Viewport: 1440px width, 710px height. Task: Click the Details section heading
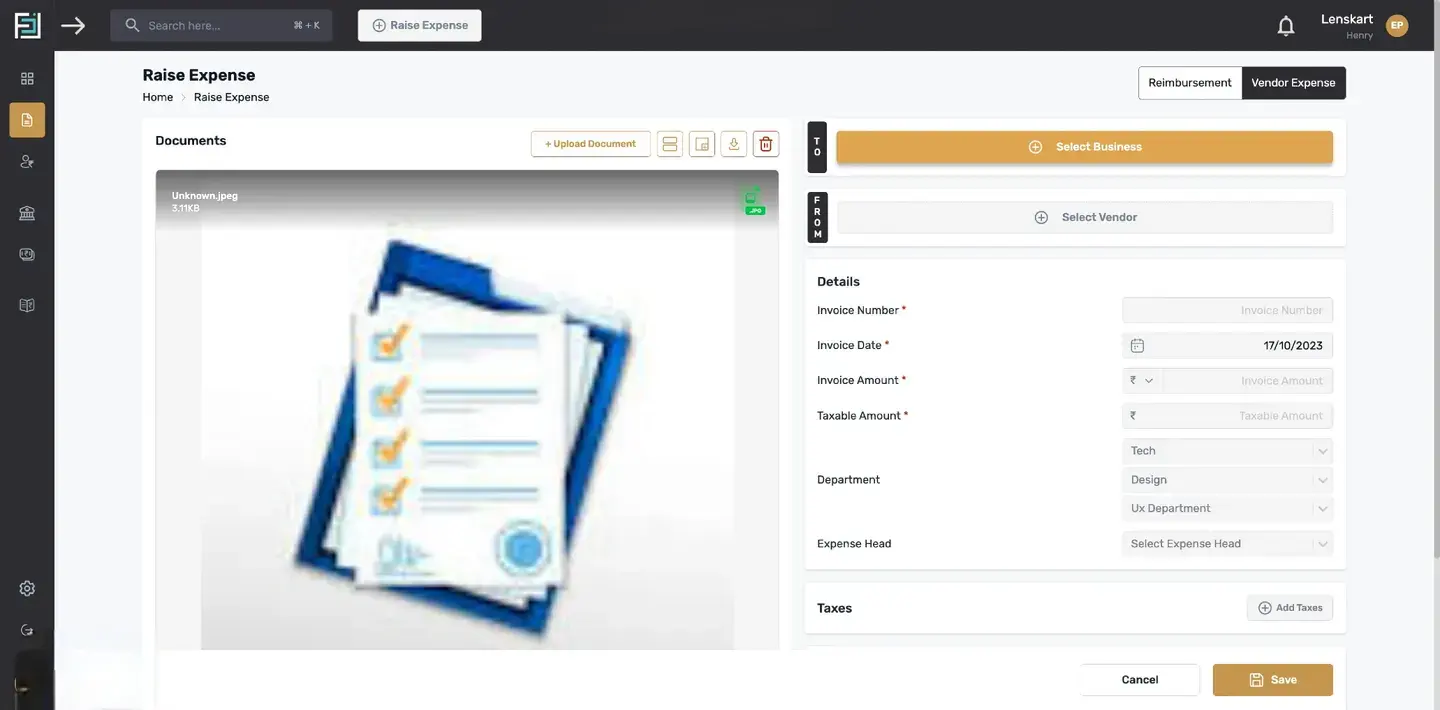(838, 282)
